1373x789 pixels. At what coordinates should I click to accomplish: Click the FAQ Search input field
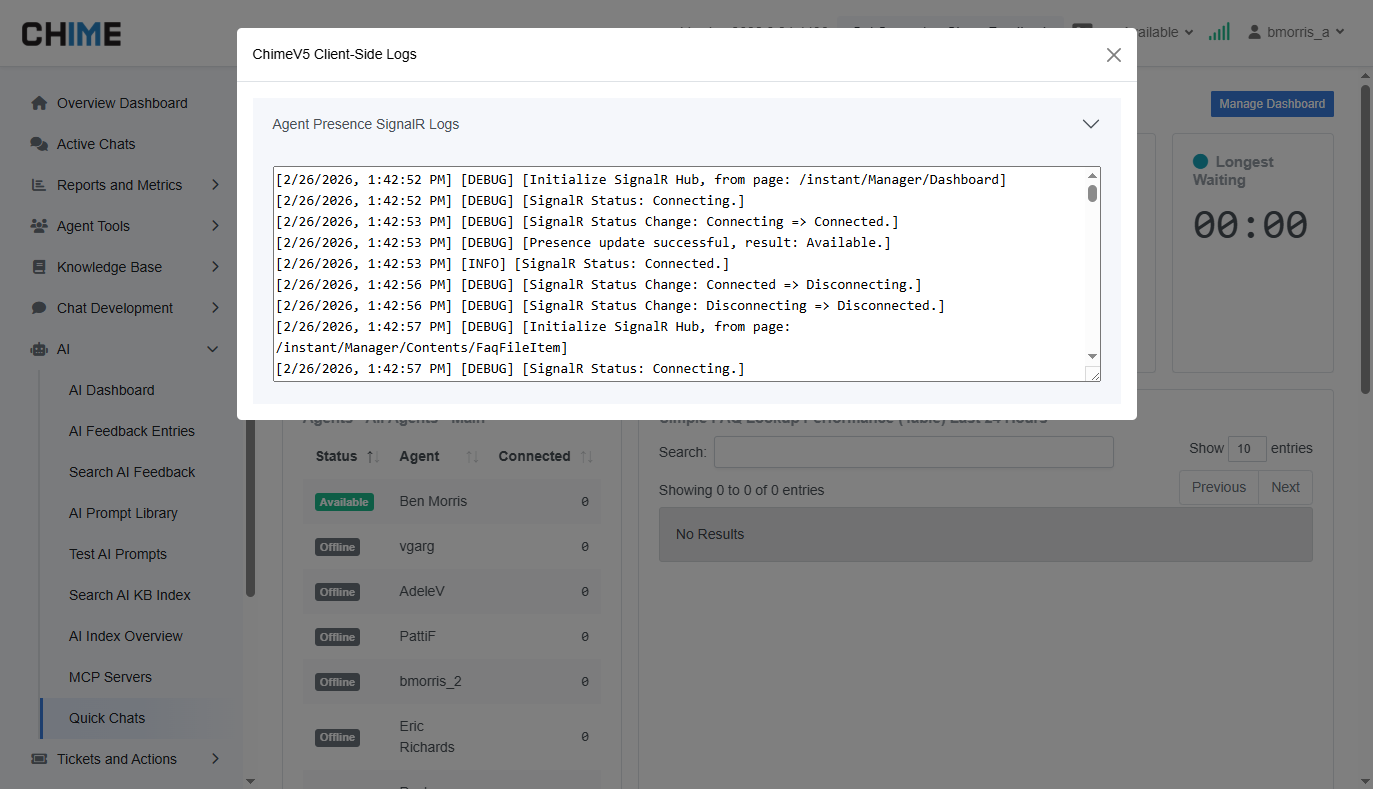pyautogui.click(x=913, y=452)
